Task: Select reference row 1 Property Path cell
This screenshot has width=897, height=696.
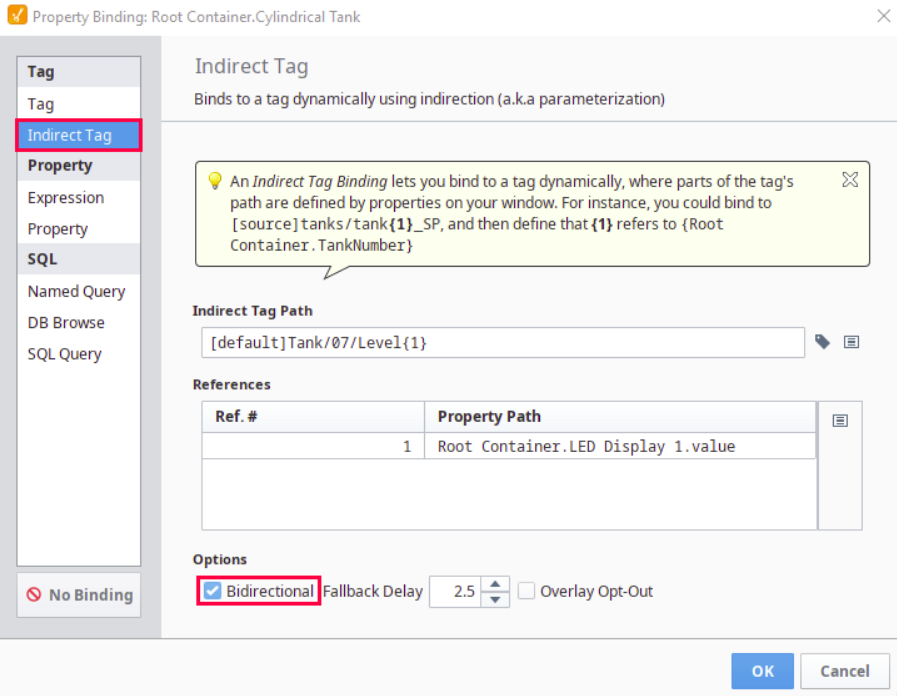Action: point(620,447)
